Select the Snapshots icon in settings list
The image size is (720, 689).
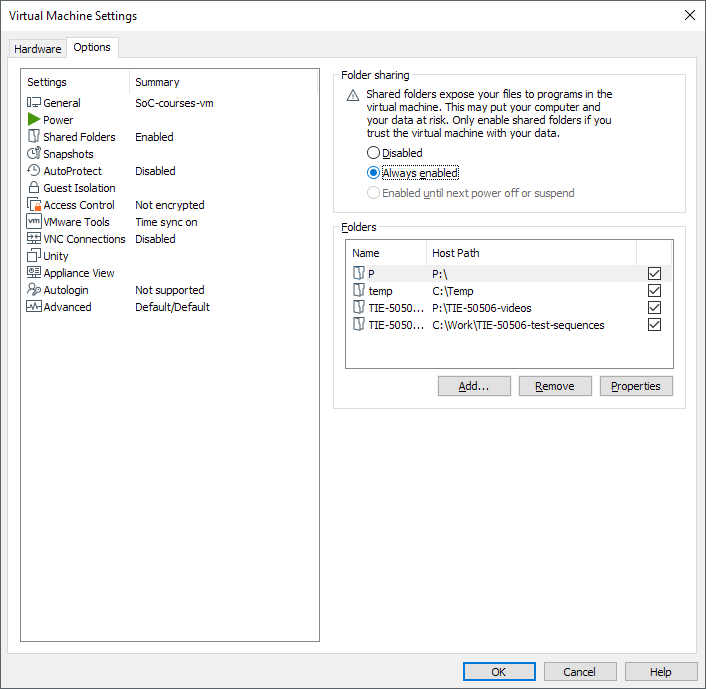click(34, 154)
